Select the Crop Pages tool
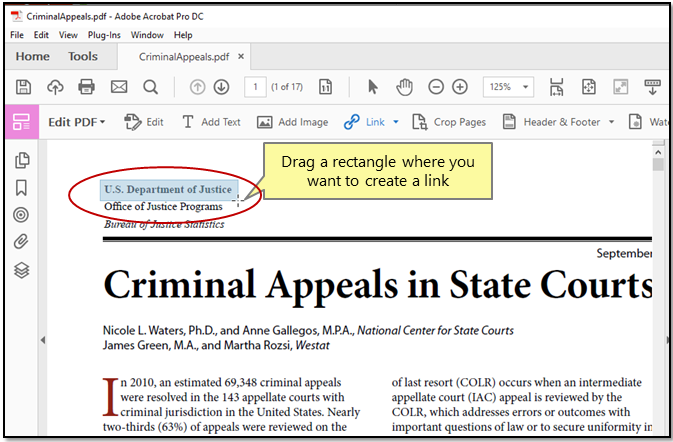Screen dimensions: 673x442 [449, 122]
